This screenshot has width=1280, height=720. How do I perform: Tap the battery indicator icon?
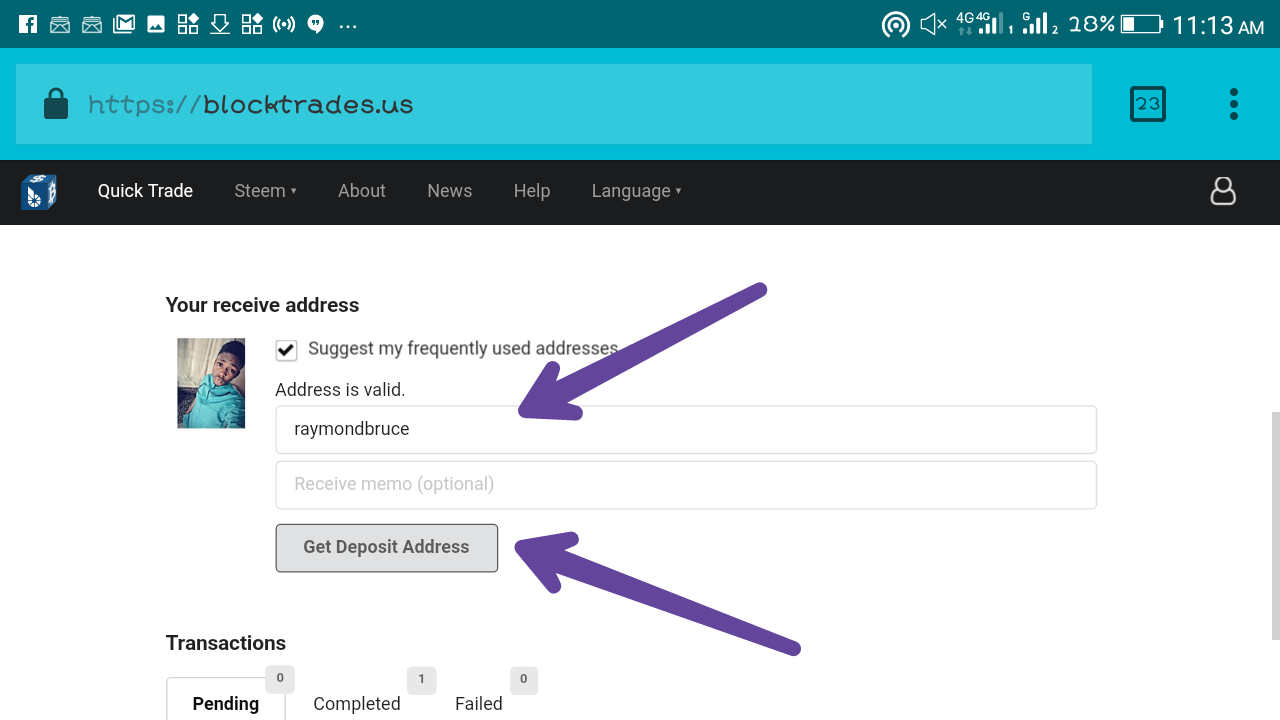point(1141,24)
